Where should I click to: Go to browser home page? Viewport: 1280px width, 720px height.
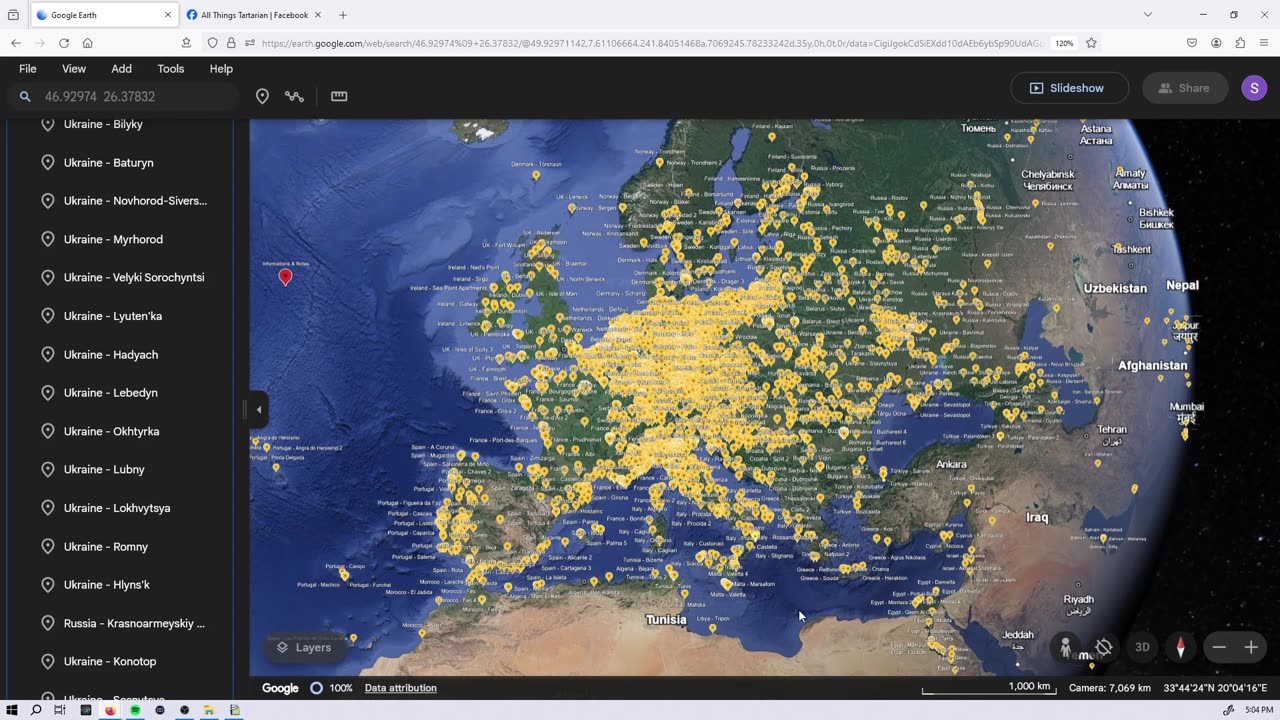[88, 43]
